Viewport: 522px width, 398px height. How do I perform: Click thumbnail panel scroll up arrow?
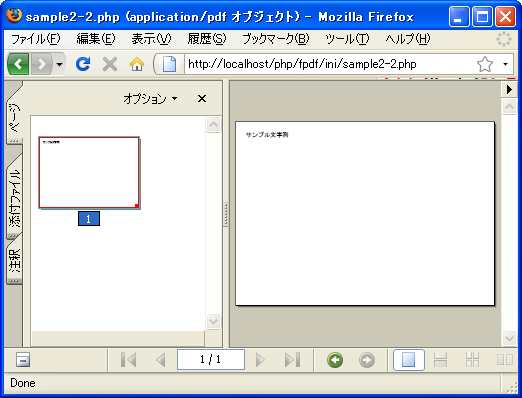[213, 125]
